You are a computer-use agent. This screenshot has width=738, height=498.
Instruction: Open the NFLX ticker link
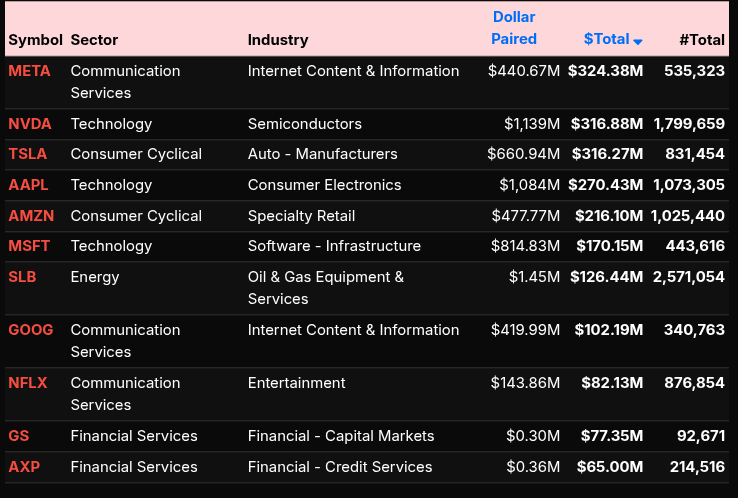[x=28, y=383]
